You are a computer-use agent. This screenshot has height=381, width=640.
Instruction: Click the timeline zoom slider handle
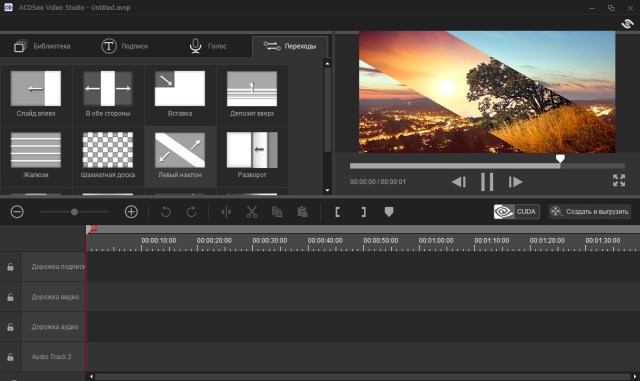tap(74, 212)
